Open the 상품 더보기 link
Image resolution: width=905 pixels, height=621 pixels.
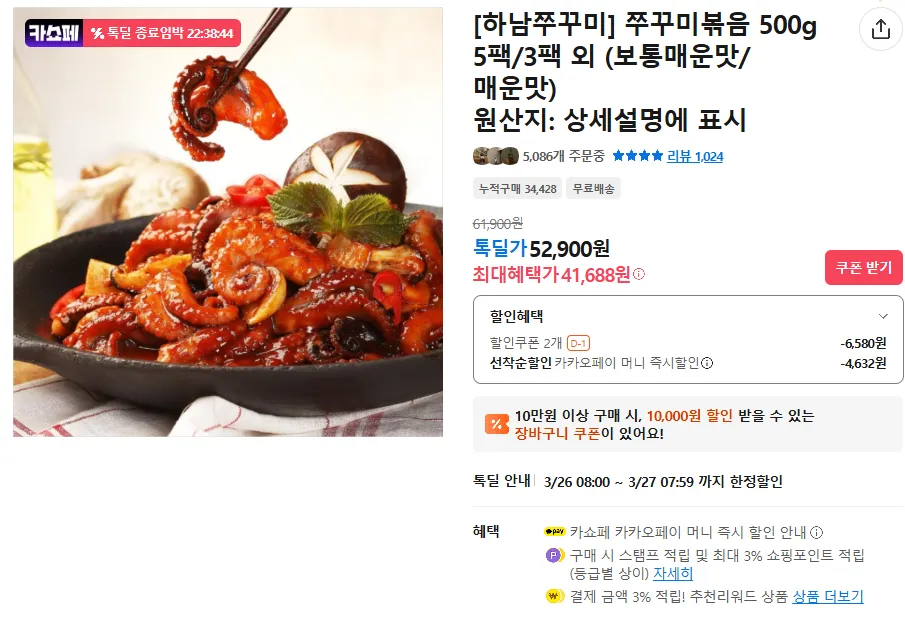pos(828,596)
